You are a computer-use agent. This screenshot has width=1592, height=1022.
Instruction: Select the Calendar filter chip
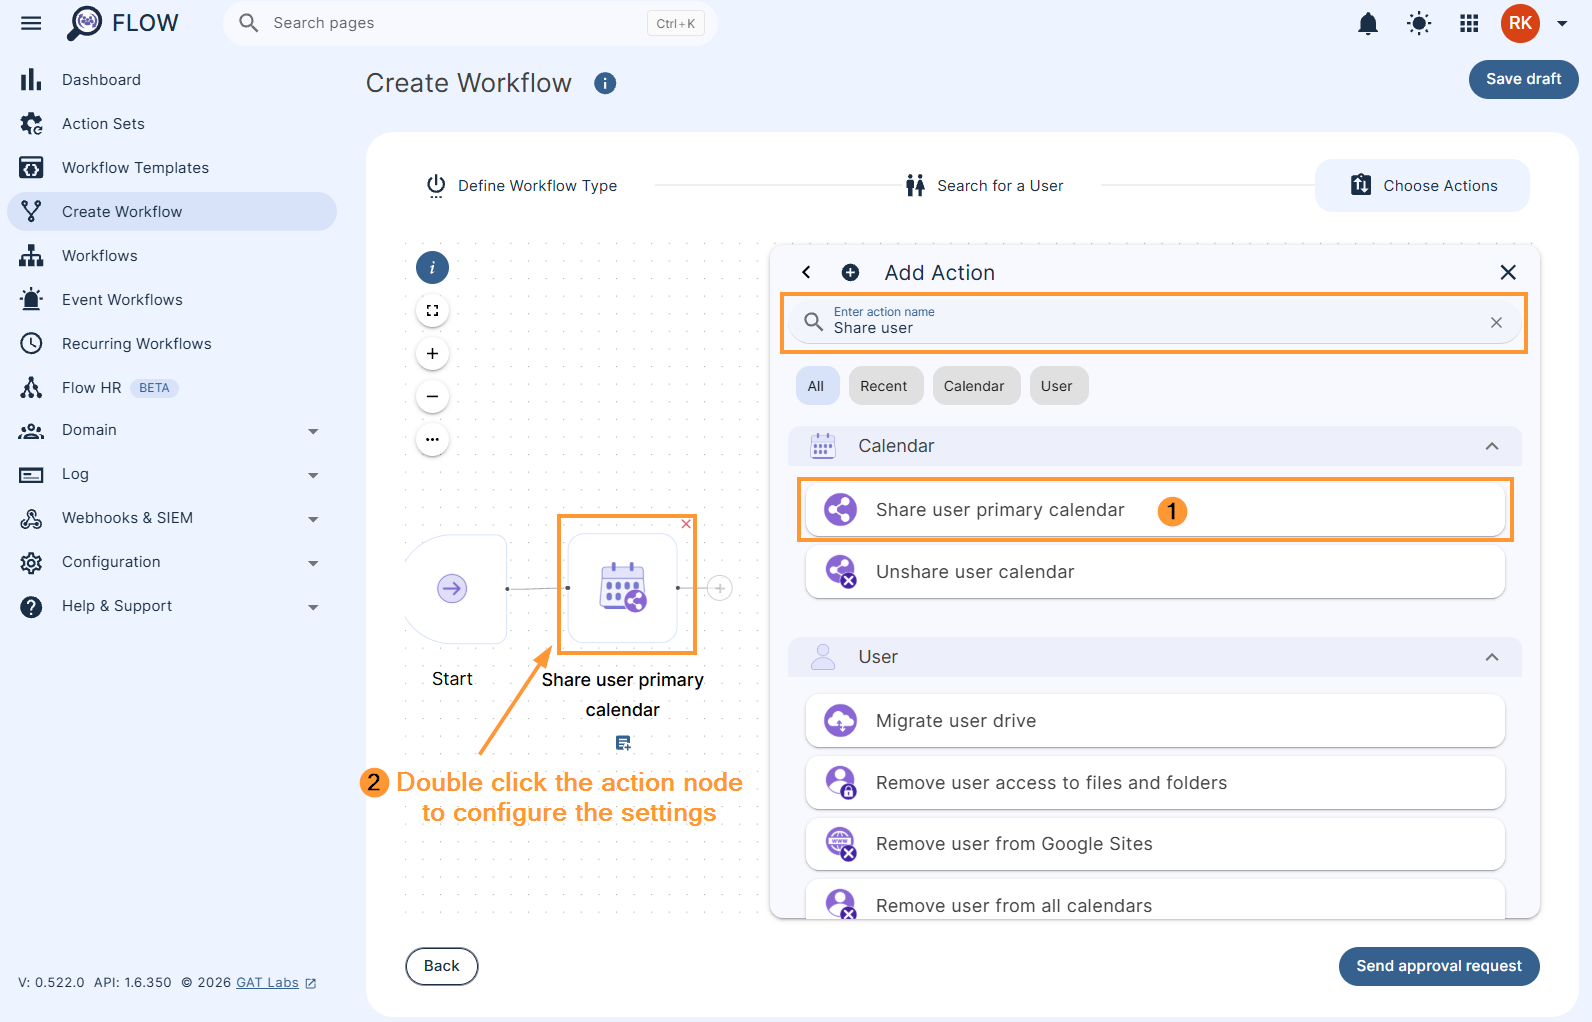coord(974,386)
